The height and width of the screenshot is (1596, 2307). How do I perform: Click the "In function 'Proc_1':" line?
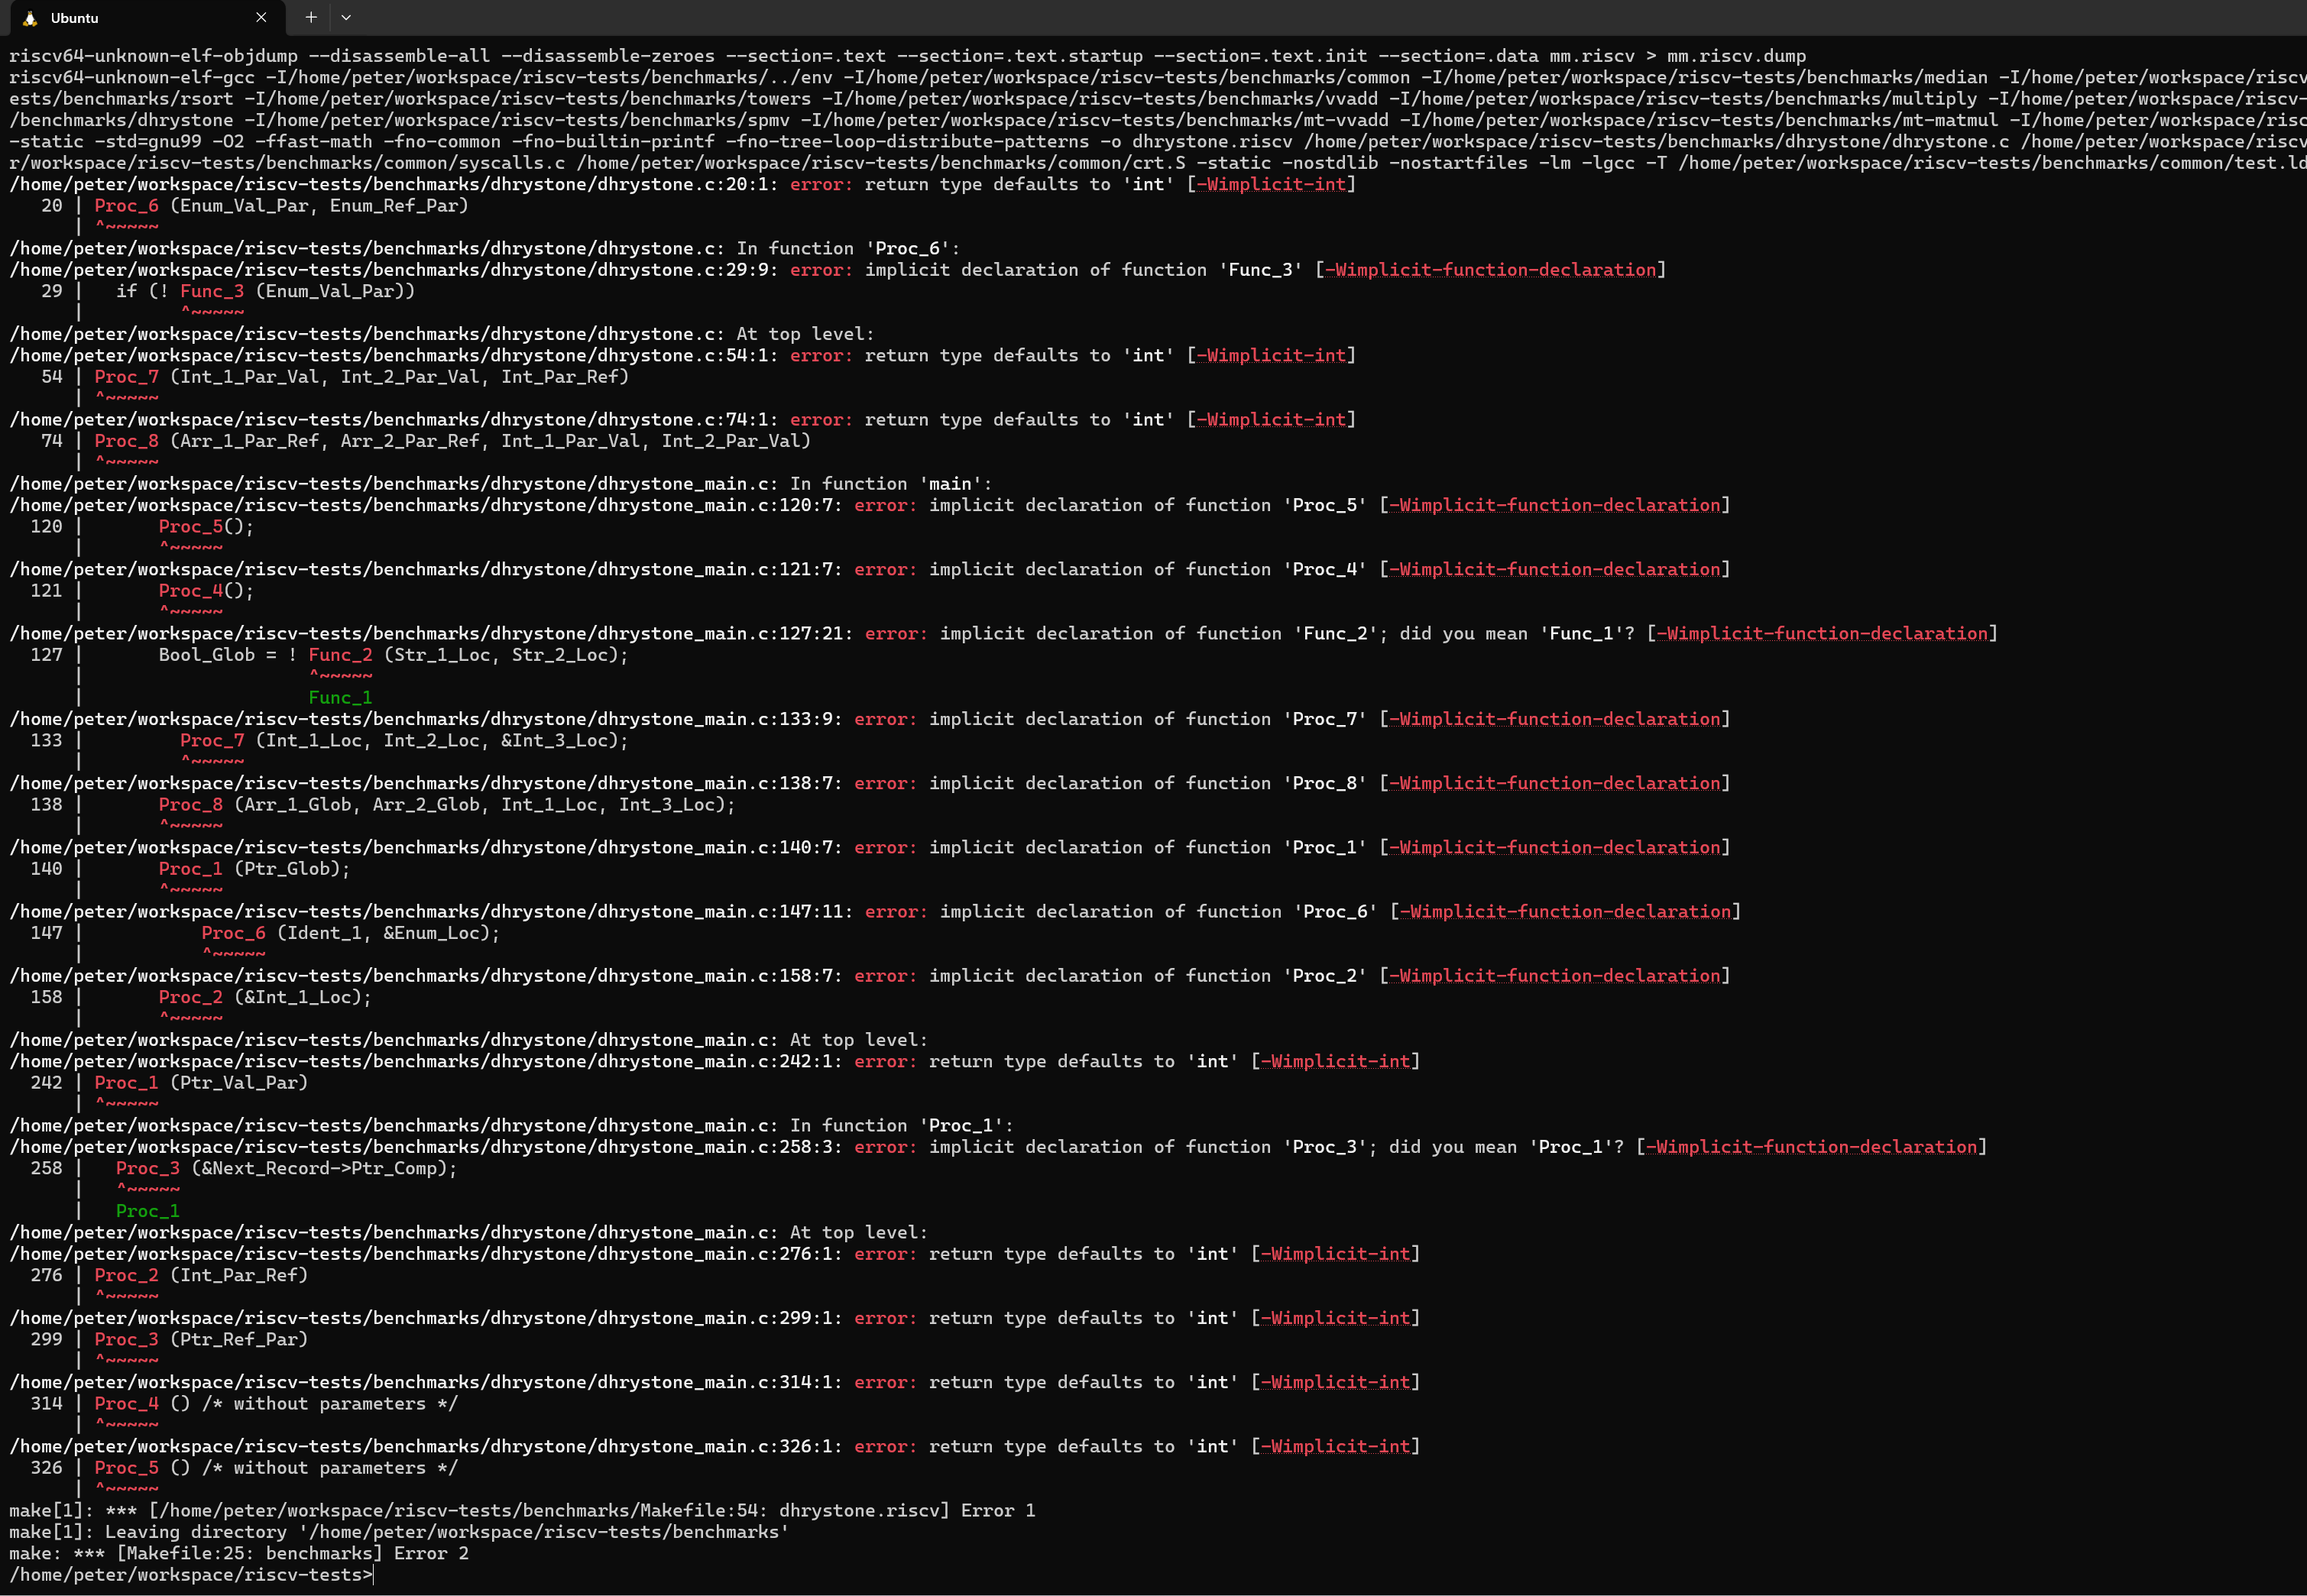(511, 1126)
